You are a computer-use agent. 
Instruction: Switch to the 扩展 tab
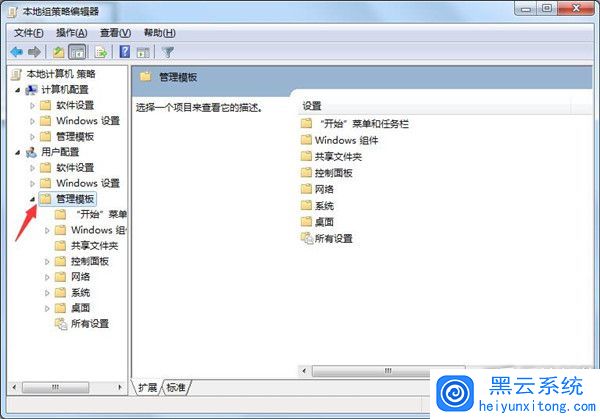tap(147, 388)
